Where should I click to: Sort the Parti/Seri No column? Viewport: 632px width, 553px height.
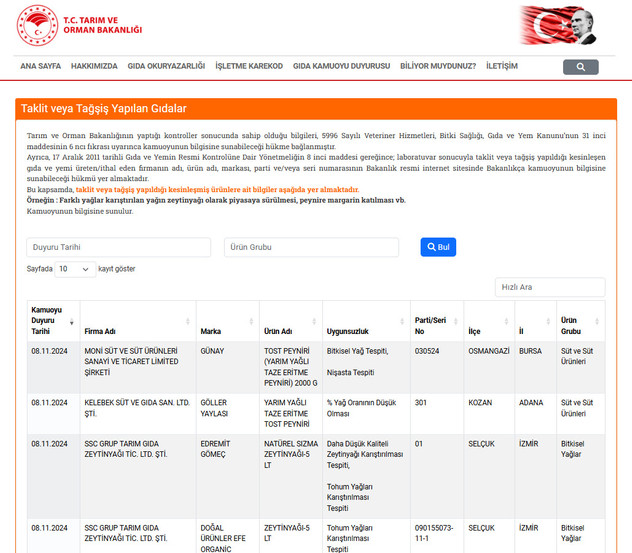pyautogui.click(x=455, y=321)
